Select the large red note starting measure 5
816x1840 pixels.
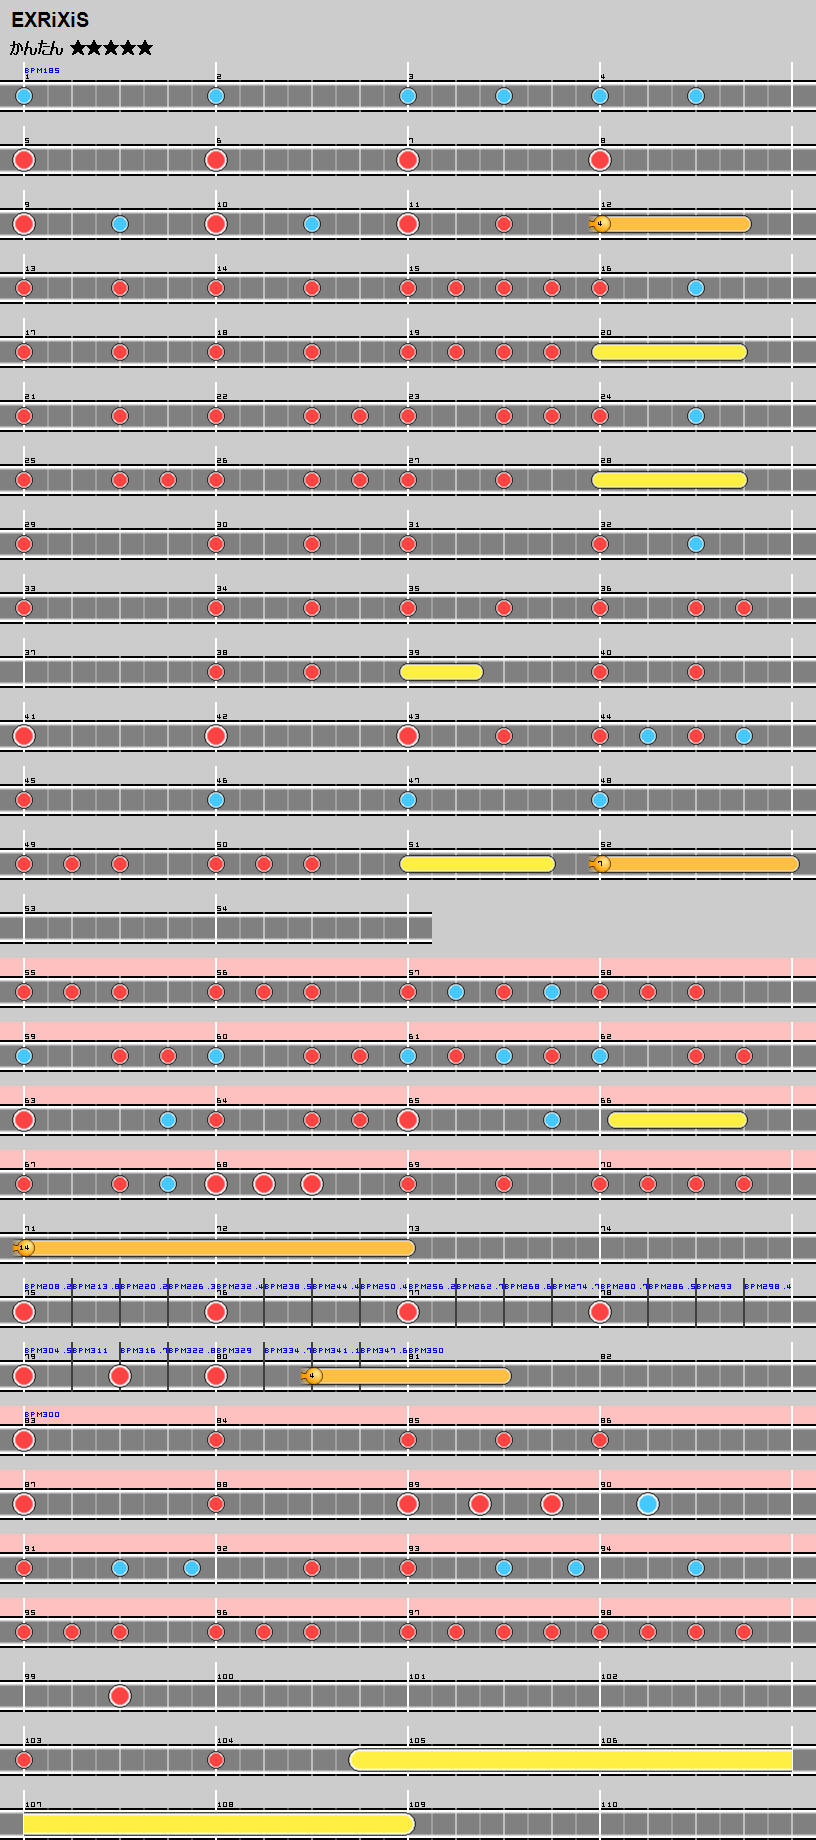coord(24,160)
